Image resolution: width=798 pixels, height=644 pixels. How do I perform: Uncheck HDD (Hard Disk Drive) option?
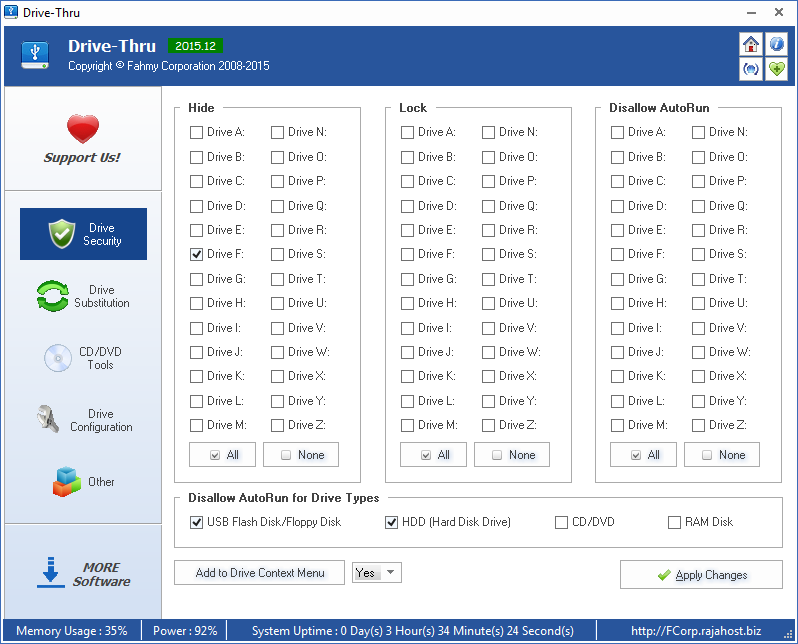coord(391,522)
